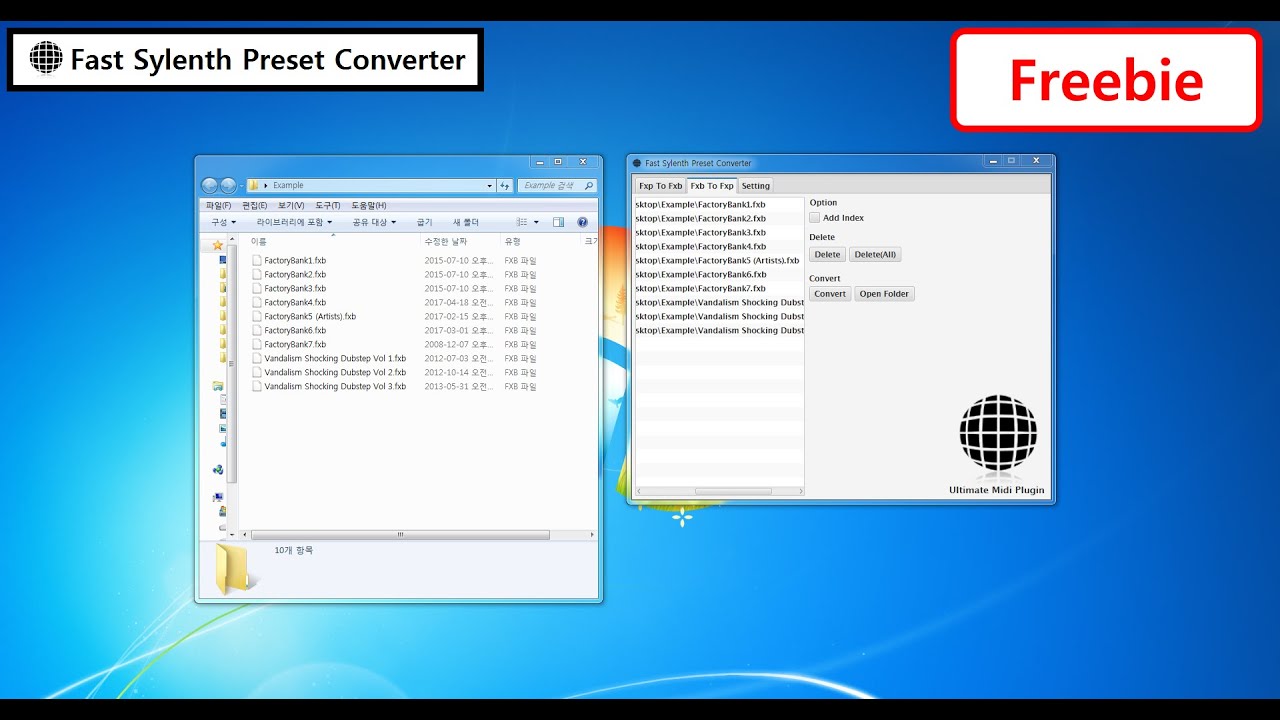
Task: Select the FactoryBank7.fxb file name in explorer
Action: (x=295, y=344)
